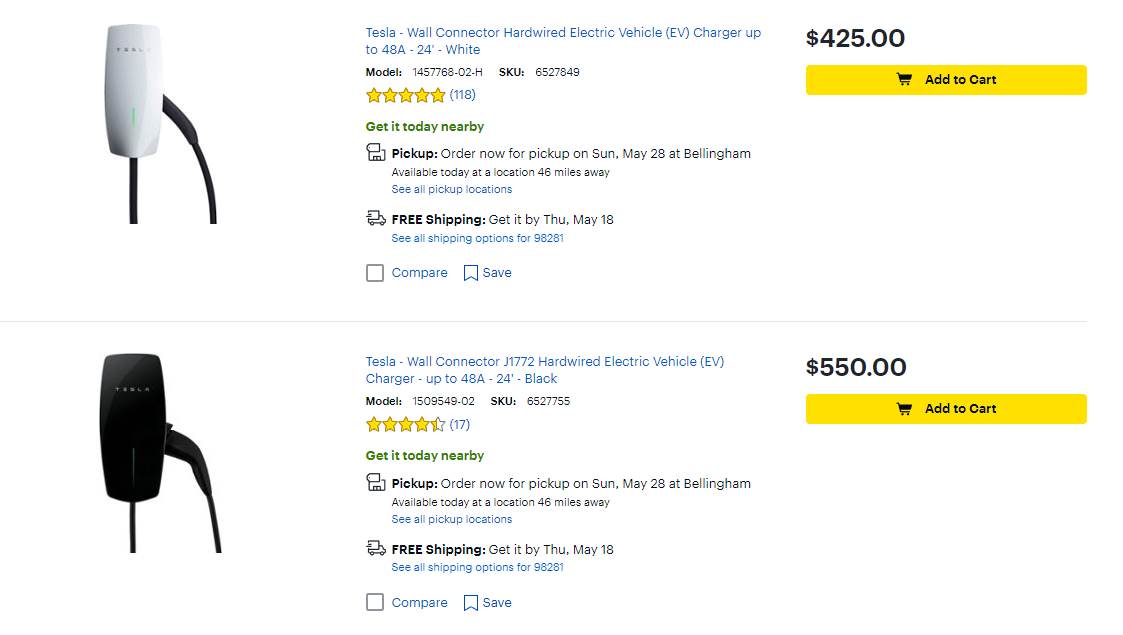Click the store pickup icon for the white charger

(376, 152)
